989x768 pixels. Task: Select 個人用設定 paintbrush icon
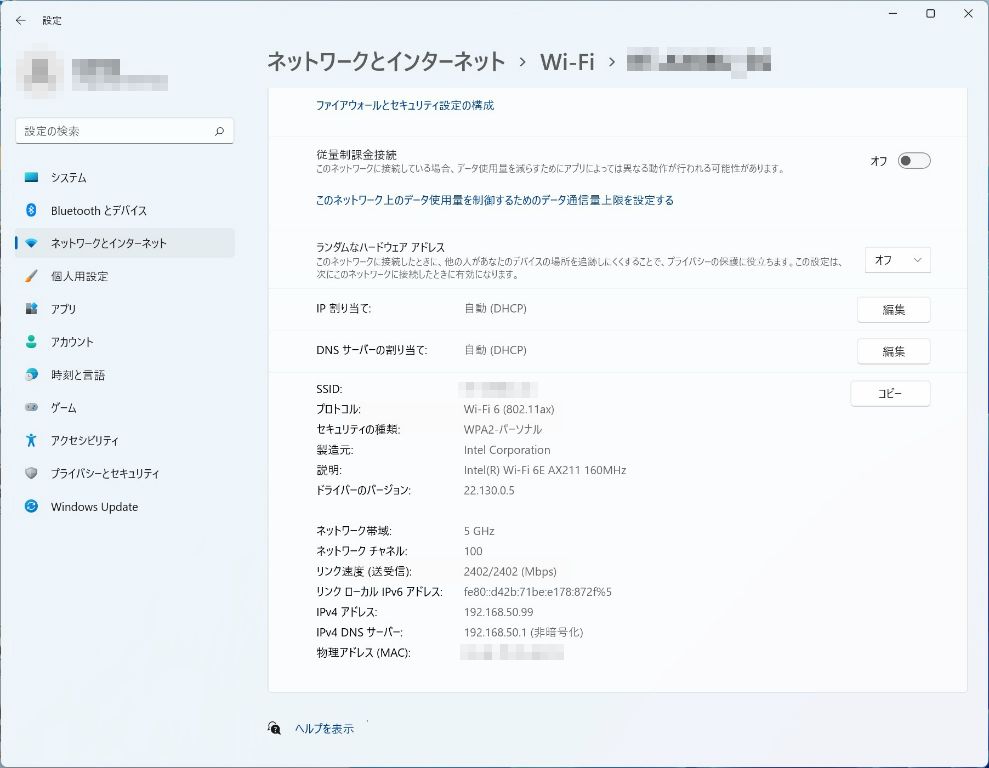tap(31, 276)
